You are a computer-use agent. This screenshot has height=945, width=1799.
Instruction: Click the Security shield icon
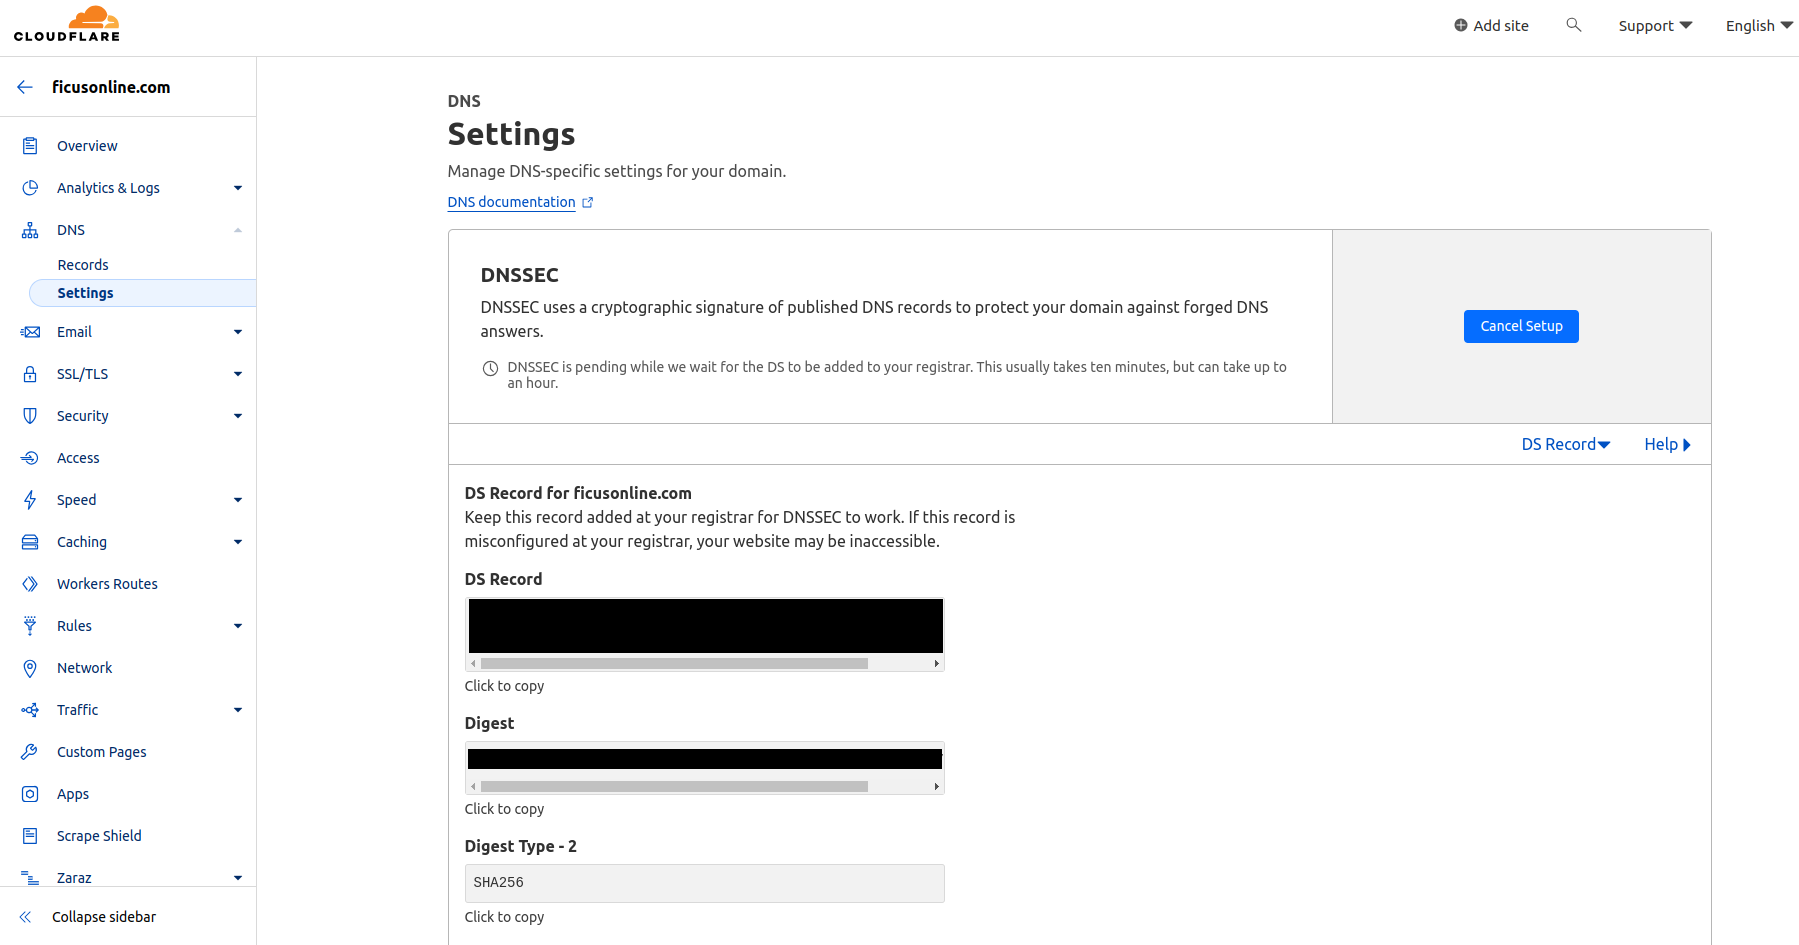(30, 416)
